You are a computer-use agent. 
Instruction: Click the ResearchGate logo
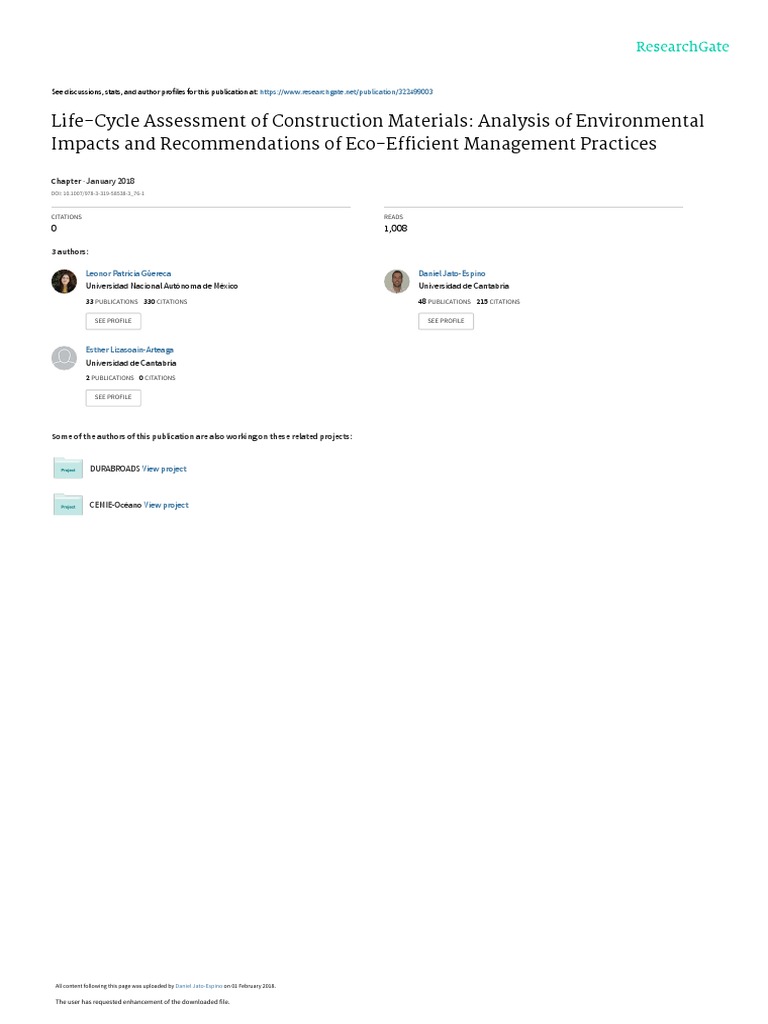point(683,47)
